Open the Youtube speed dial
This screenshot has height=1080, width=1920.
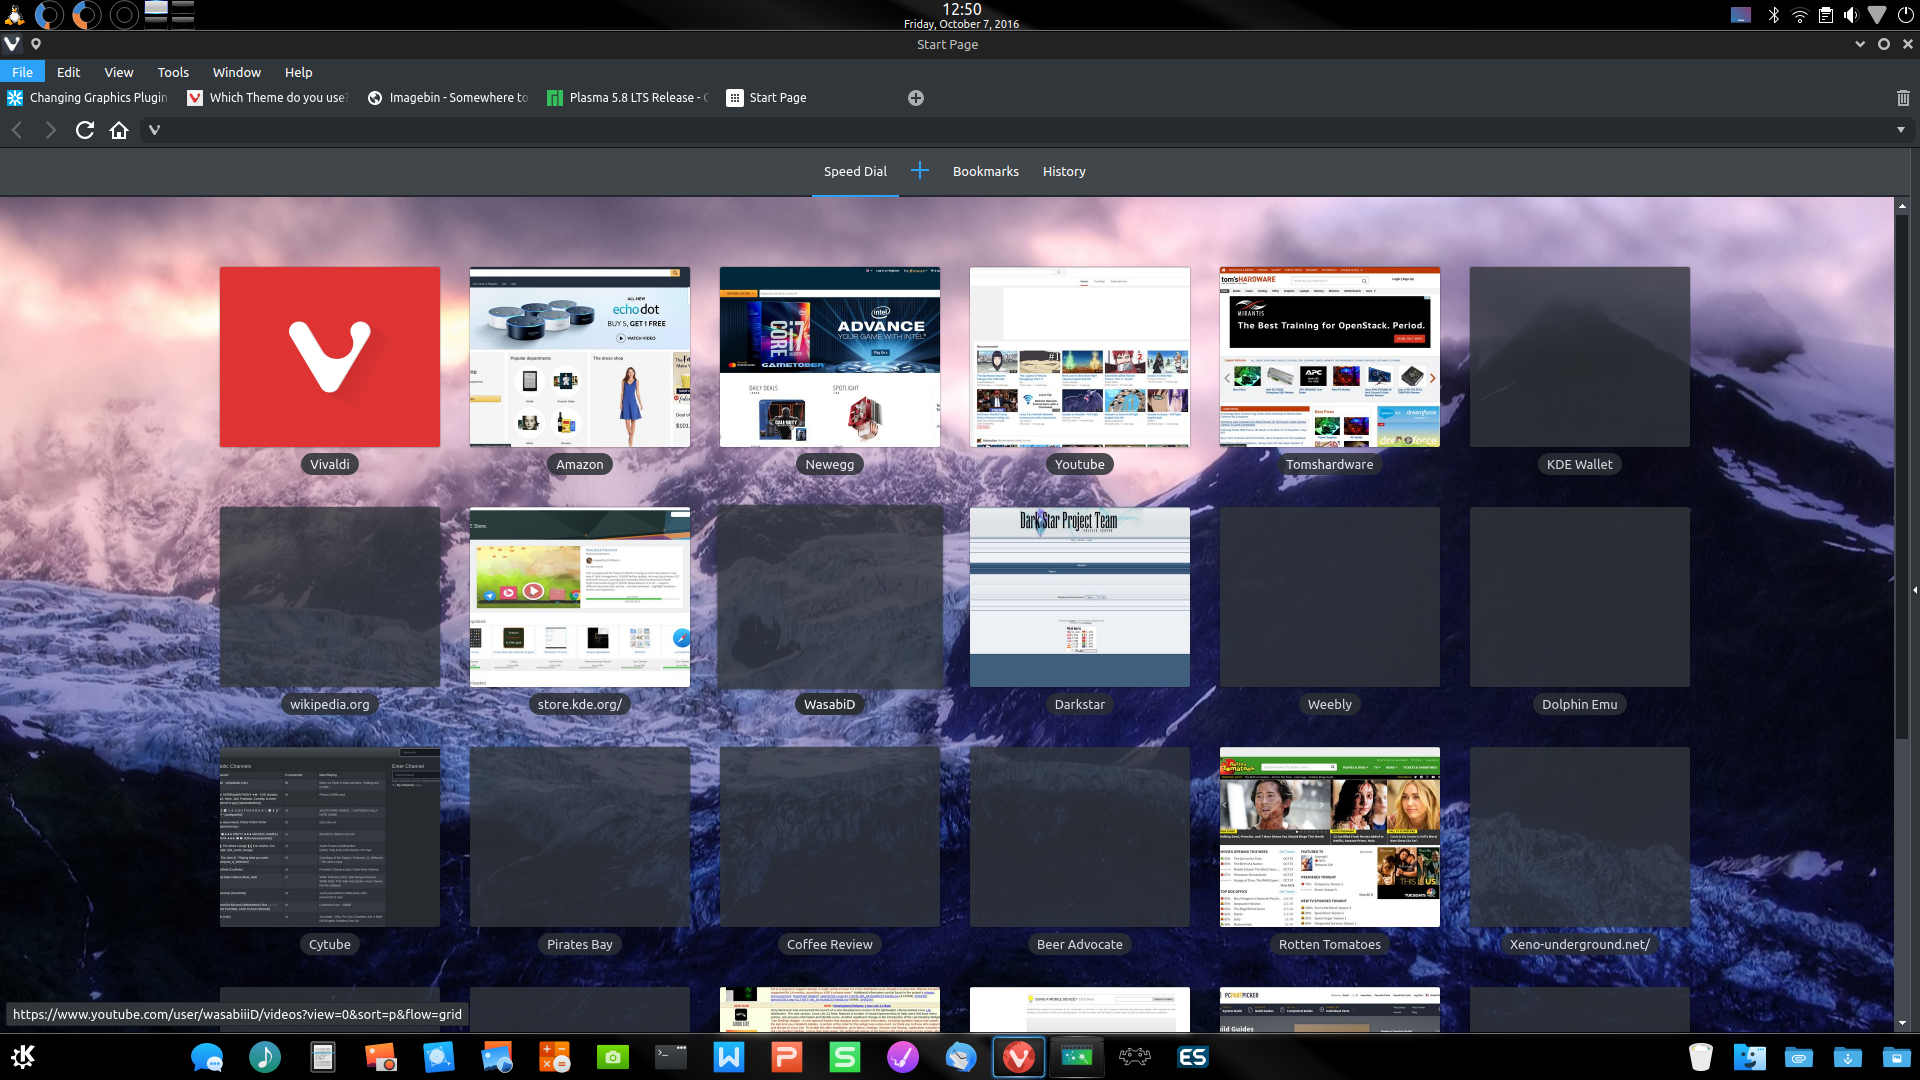pos(1080,357)
